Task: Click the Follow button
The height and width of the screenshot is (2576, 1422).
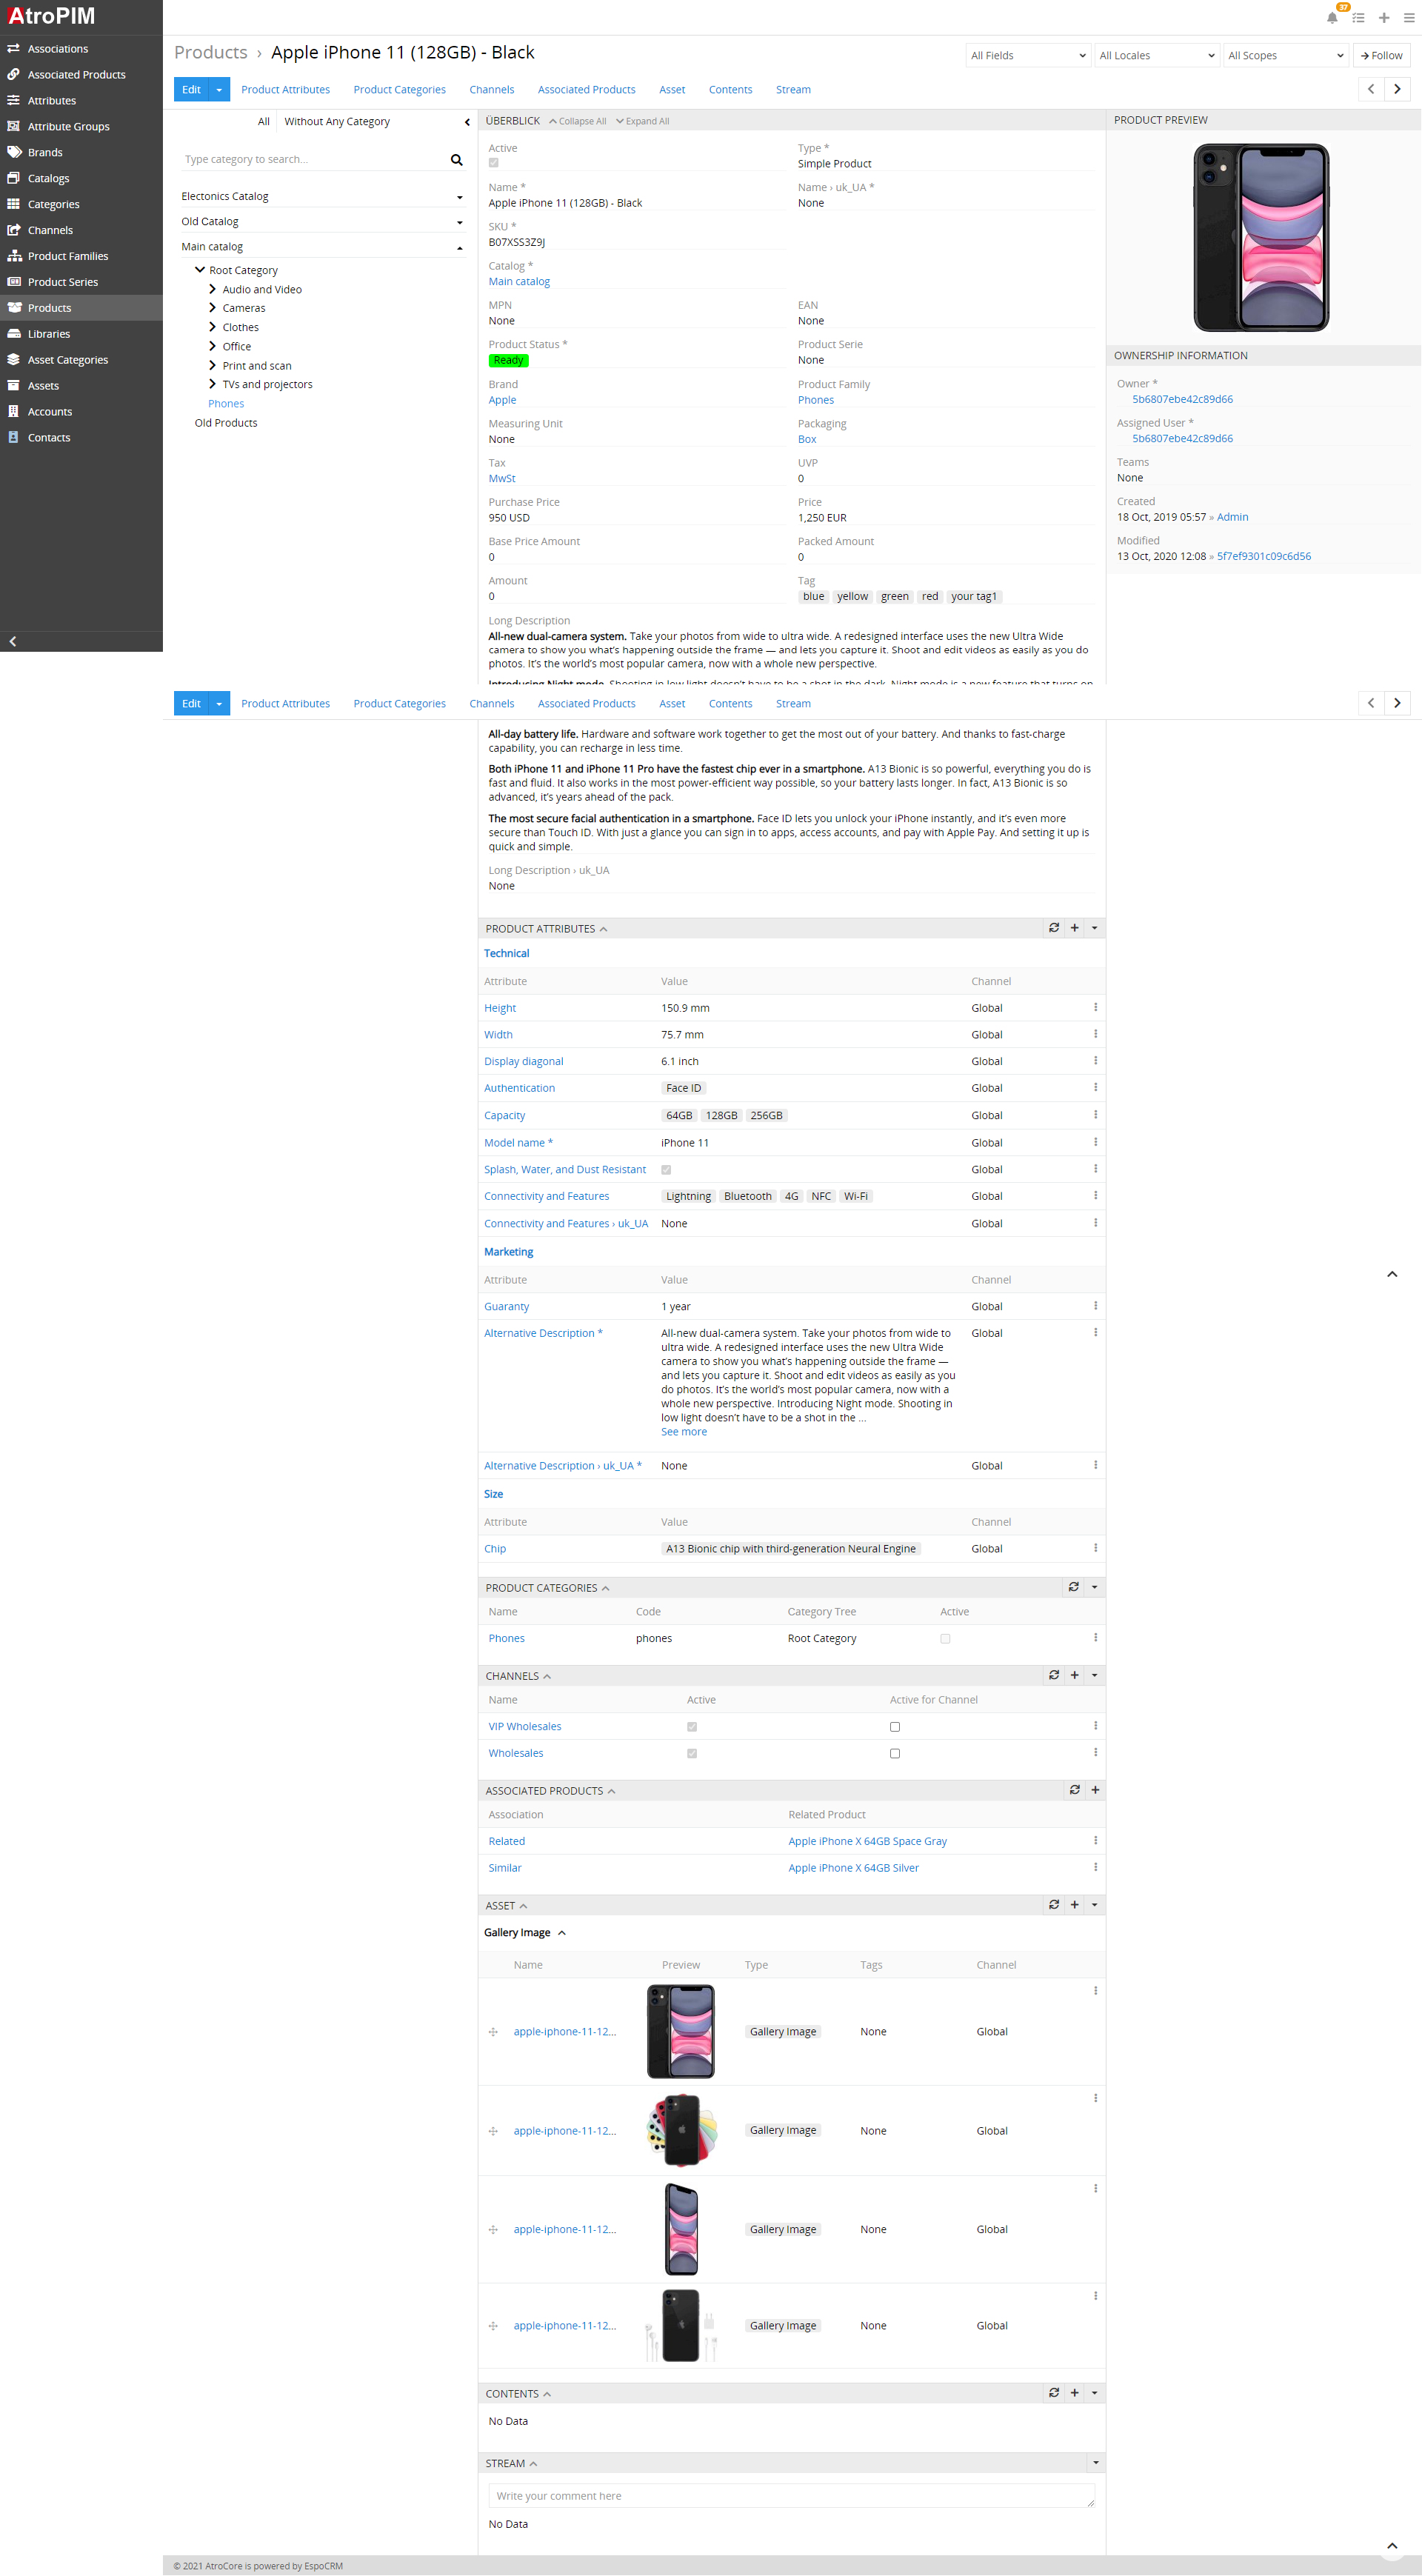Action: point(1381,56)
